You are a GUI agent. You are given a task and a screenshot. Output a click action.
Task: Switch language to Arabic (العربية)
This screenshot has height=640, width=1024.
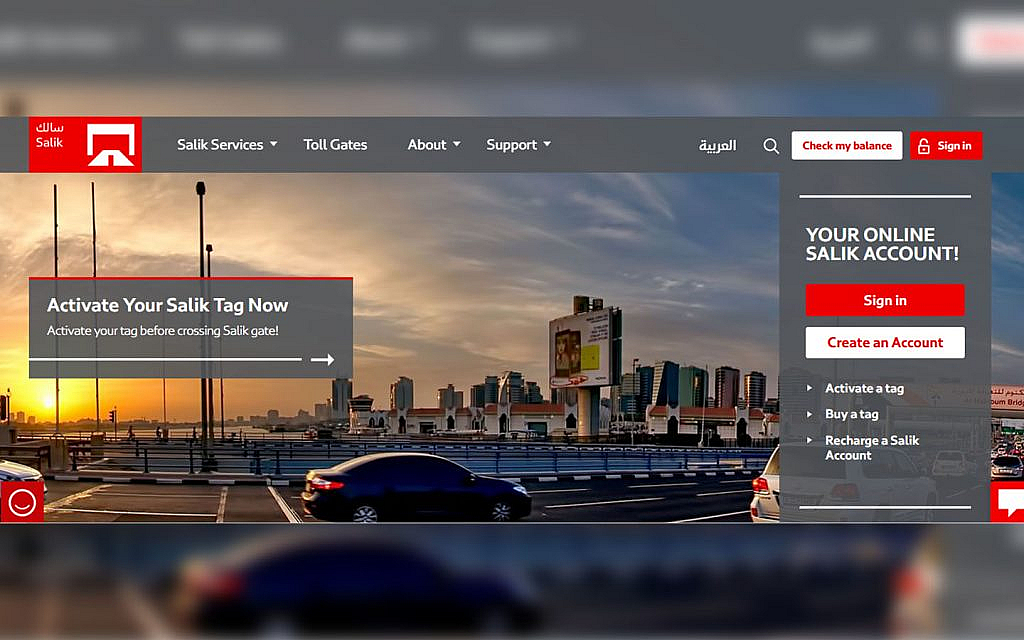(x=717, y=146)
